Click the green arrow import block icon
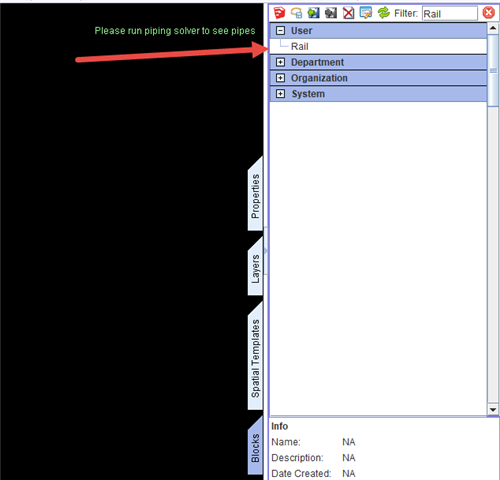This screenshot has width=500, height=480. [x=313, y=13]
